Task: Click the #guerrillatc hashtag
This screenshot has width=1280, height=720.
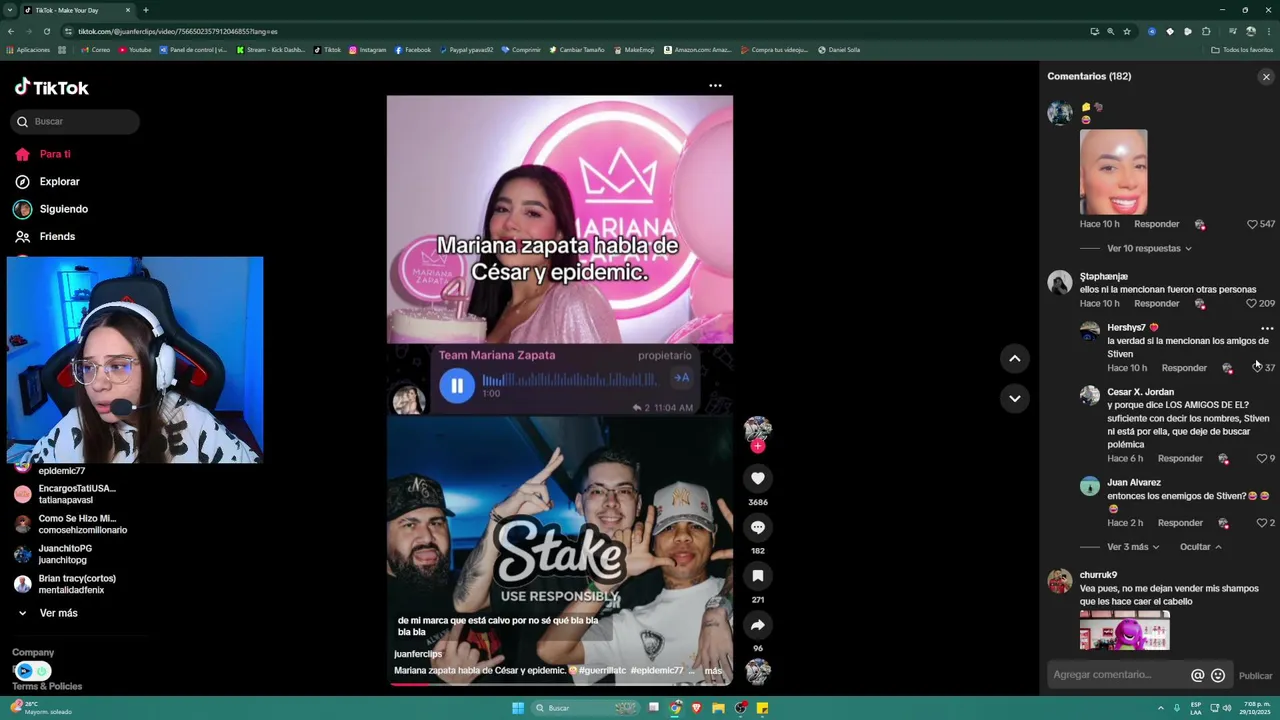Action: pos(602,671)
